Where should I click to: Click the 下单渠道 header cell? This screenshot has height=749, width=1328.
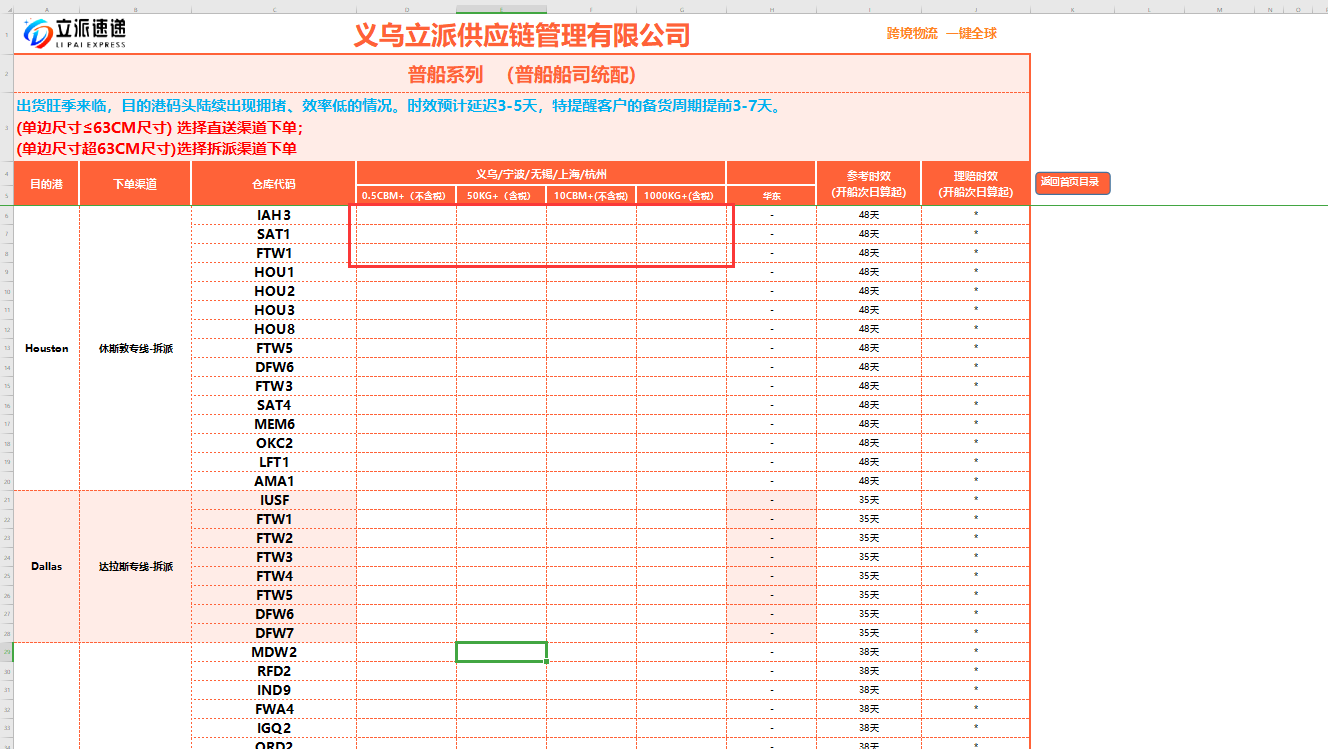point(135,184)
